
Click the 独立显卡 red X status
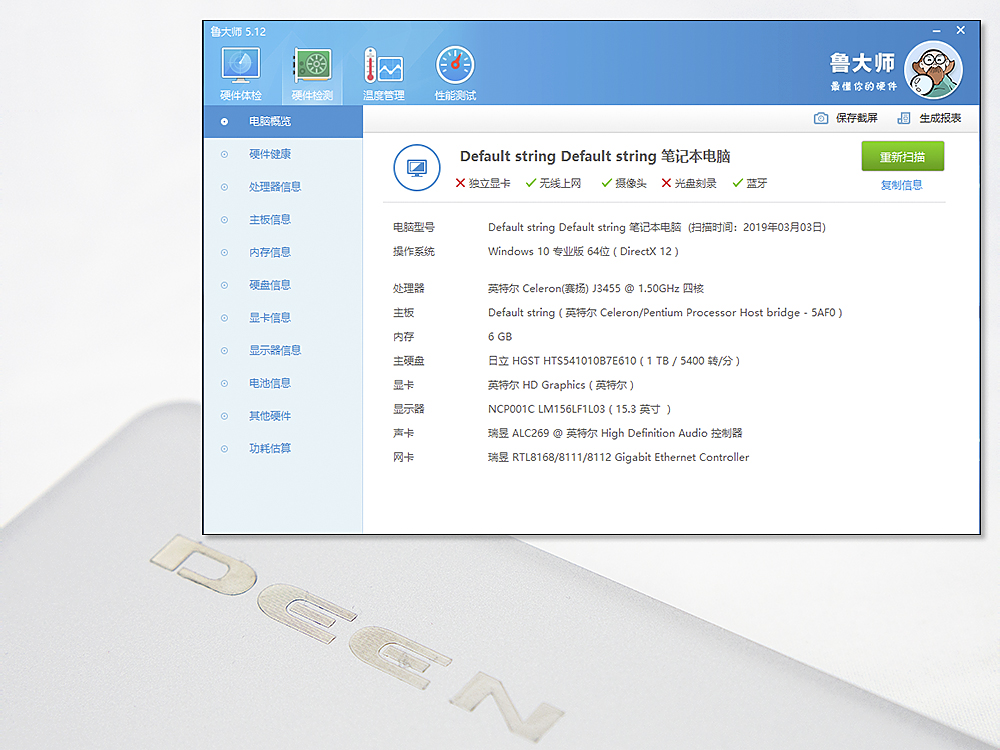coord(483,183)
